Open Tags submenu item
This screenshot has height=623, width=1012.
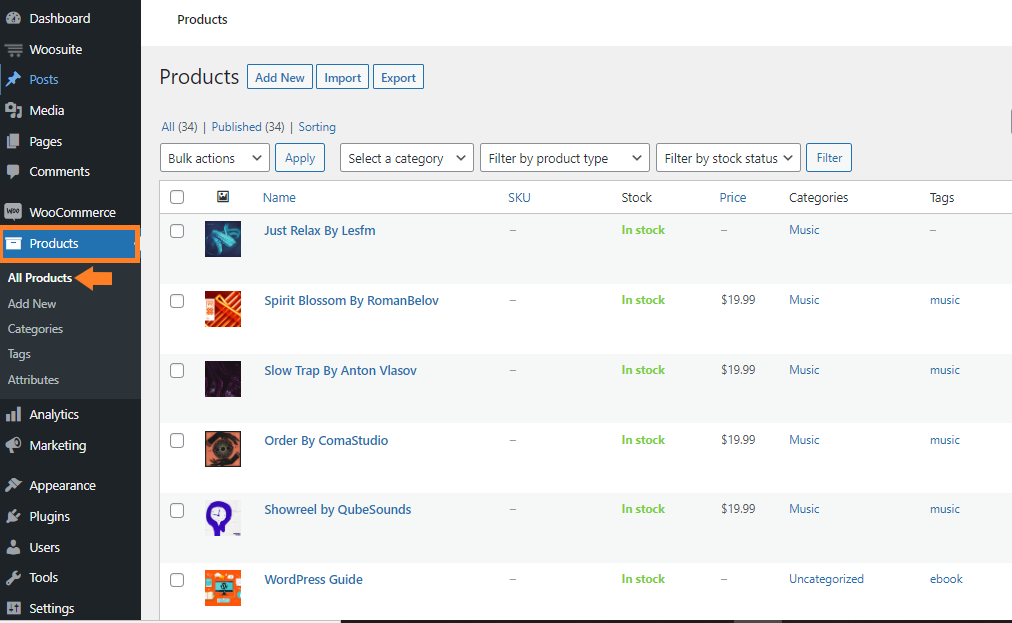[19, 354]
